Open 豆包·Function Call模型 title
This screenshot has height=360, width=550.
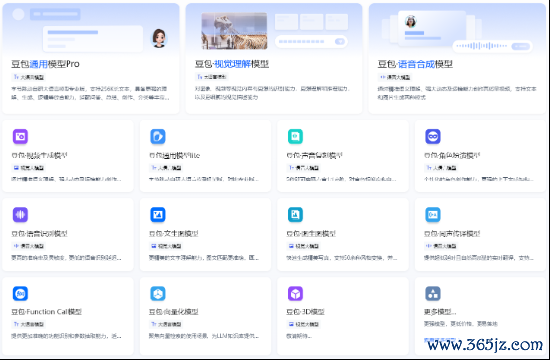tap(46, 312)
